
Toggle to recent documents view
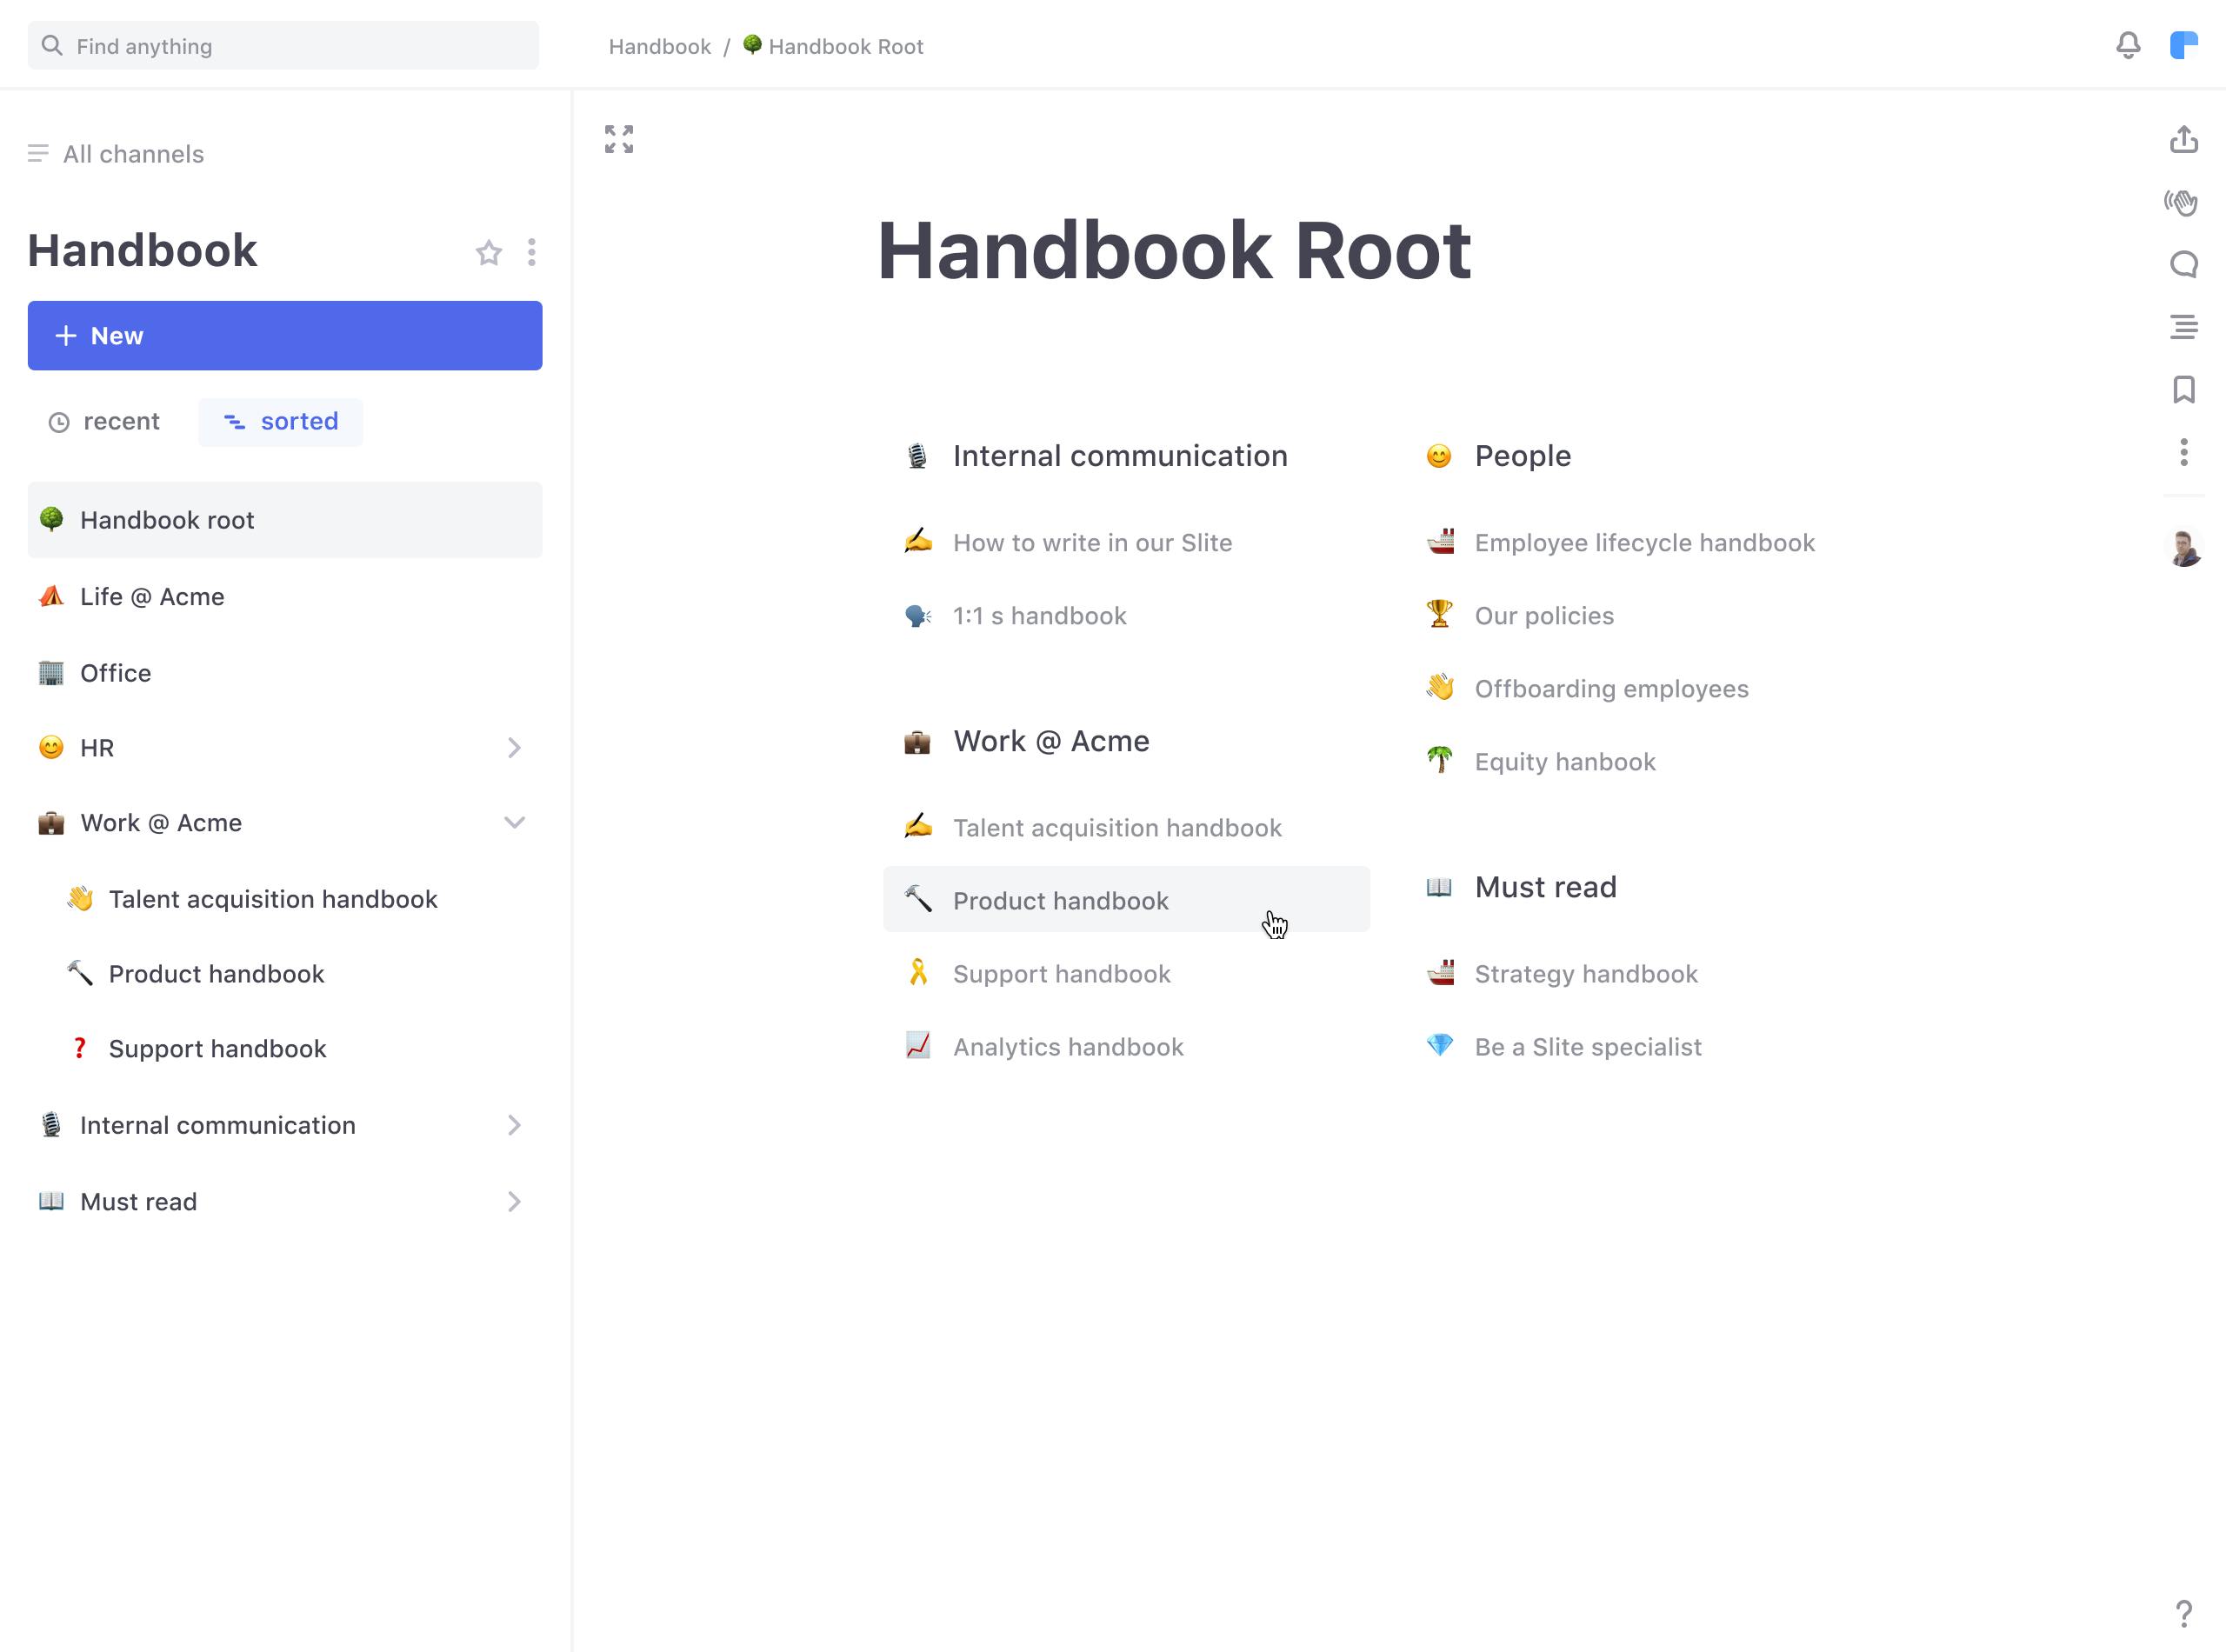[x=106, y=422]
